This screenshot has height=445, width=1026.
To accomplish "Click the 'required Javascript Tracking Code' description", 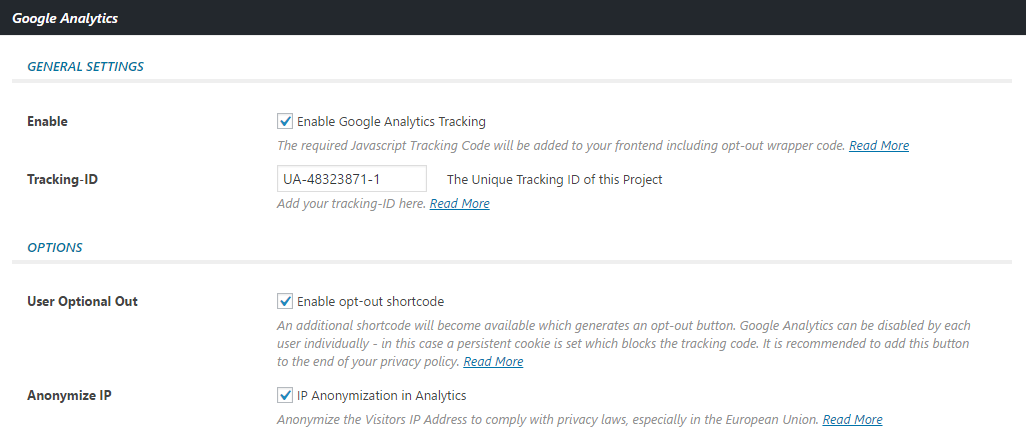I will (x=561, y=146).
